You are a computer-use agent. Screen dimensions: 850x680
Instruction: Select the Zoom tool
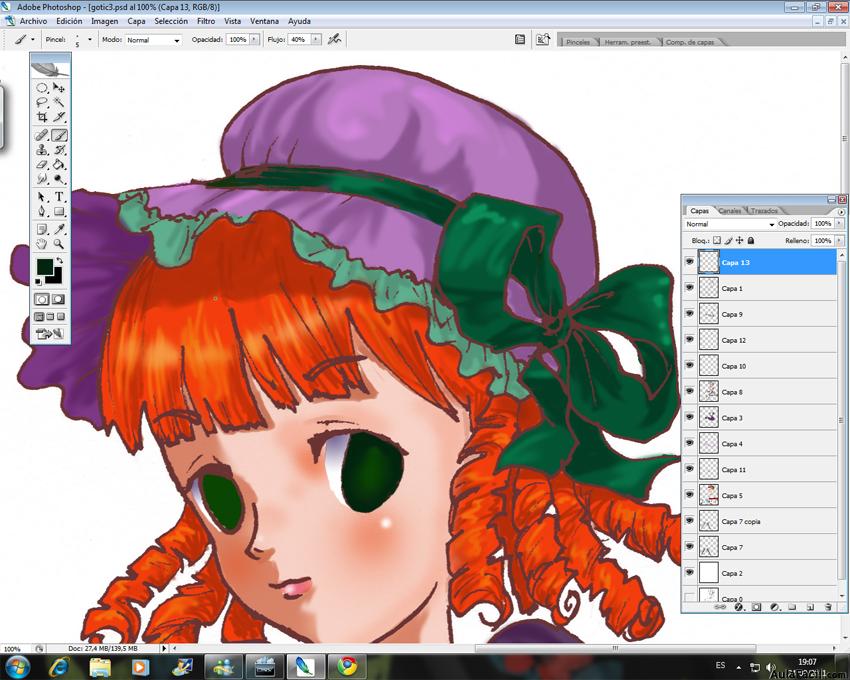point(59,244)
